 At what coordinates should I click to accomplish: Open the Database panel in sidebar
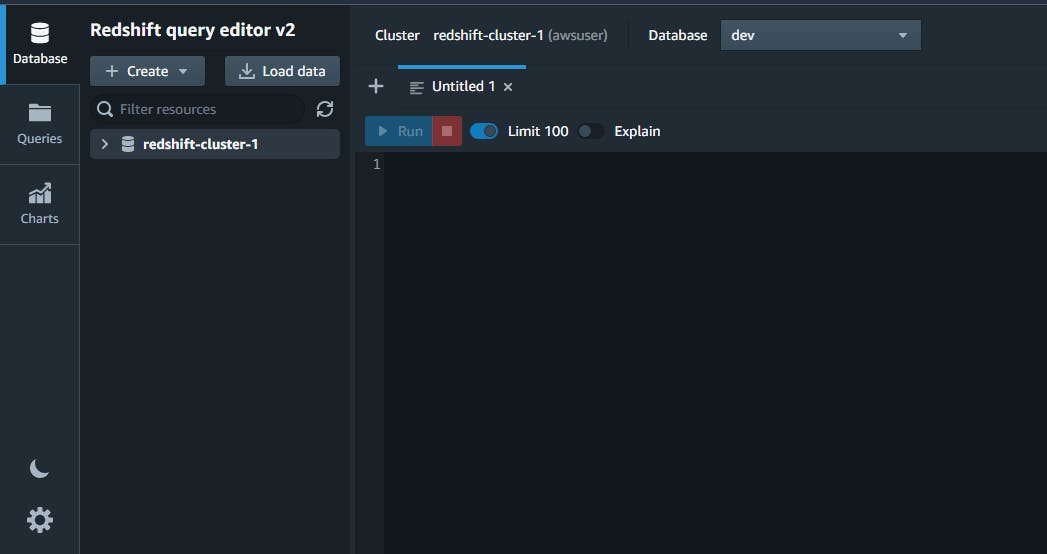(x=39, y=44)
